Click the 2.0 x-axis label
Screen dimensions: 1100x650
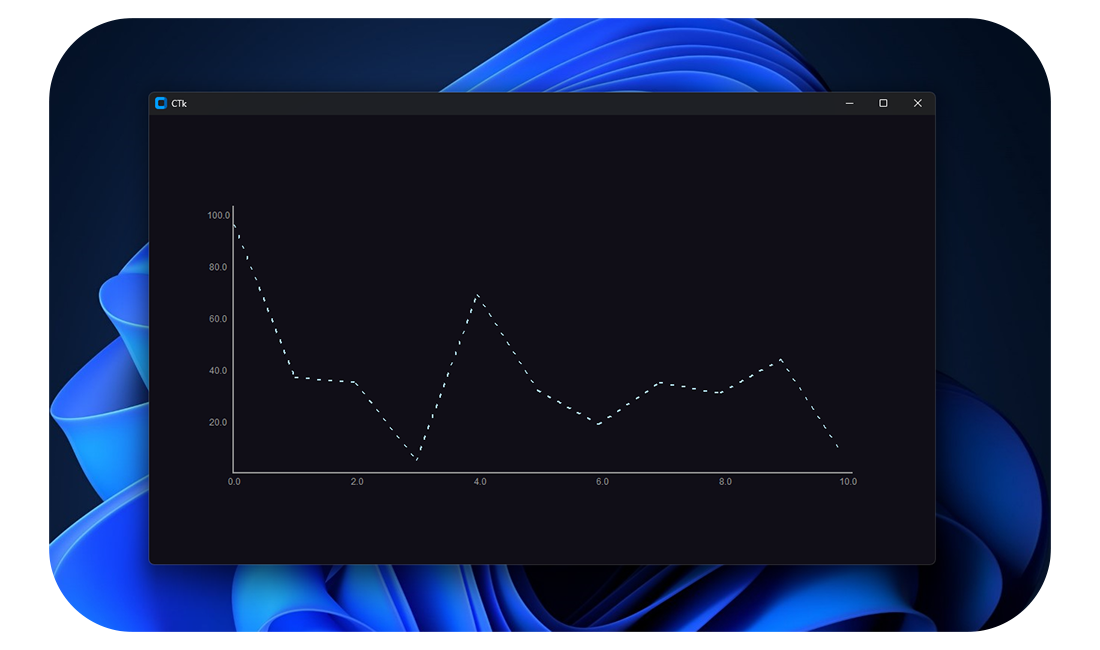click(x=357, y=482)
